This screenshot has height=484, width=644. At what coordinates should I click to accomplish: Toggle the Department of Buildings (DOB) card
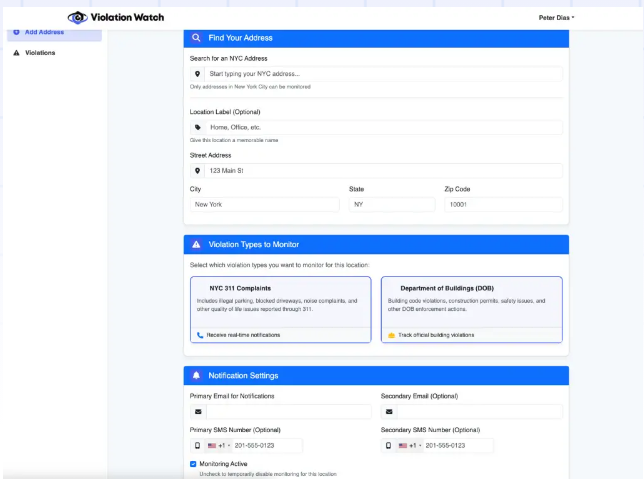pyautogui.click(x=471, y=308)
